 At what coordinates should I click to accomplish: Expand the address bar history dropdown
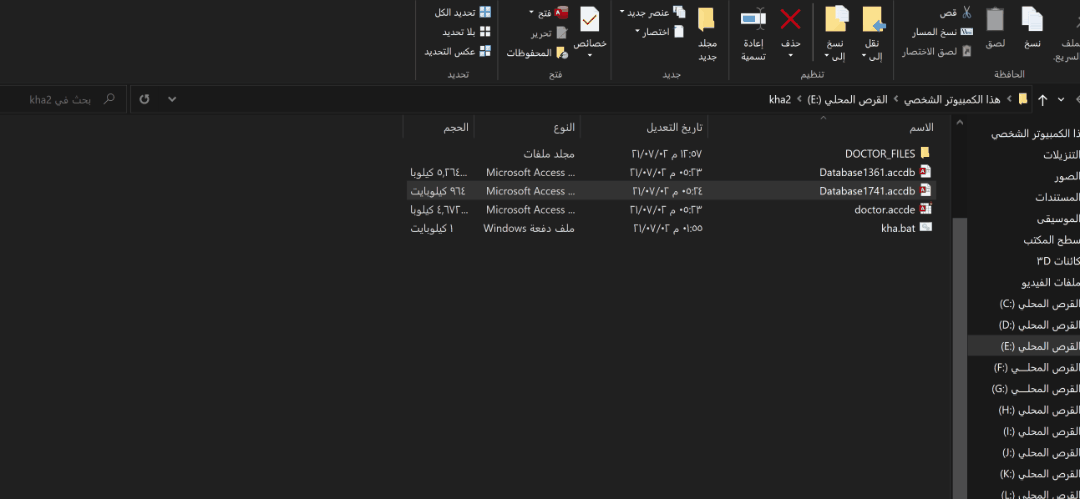coord(172,100)
